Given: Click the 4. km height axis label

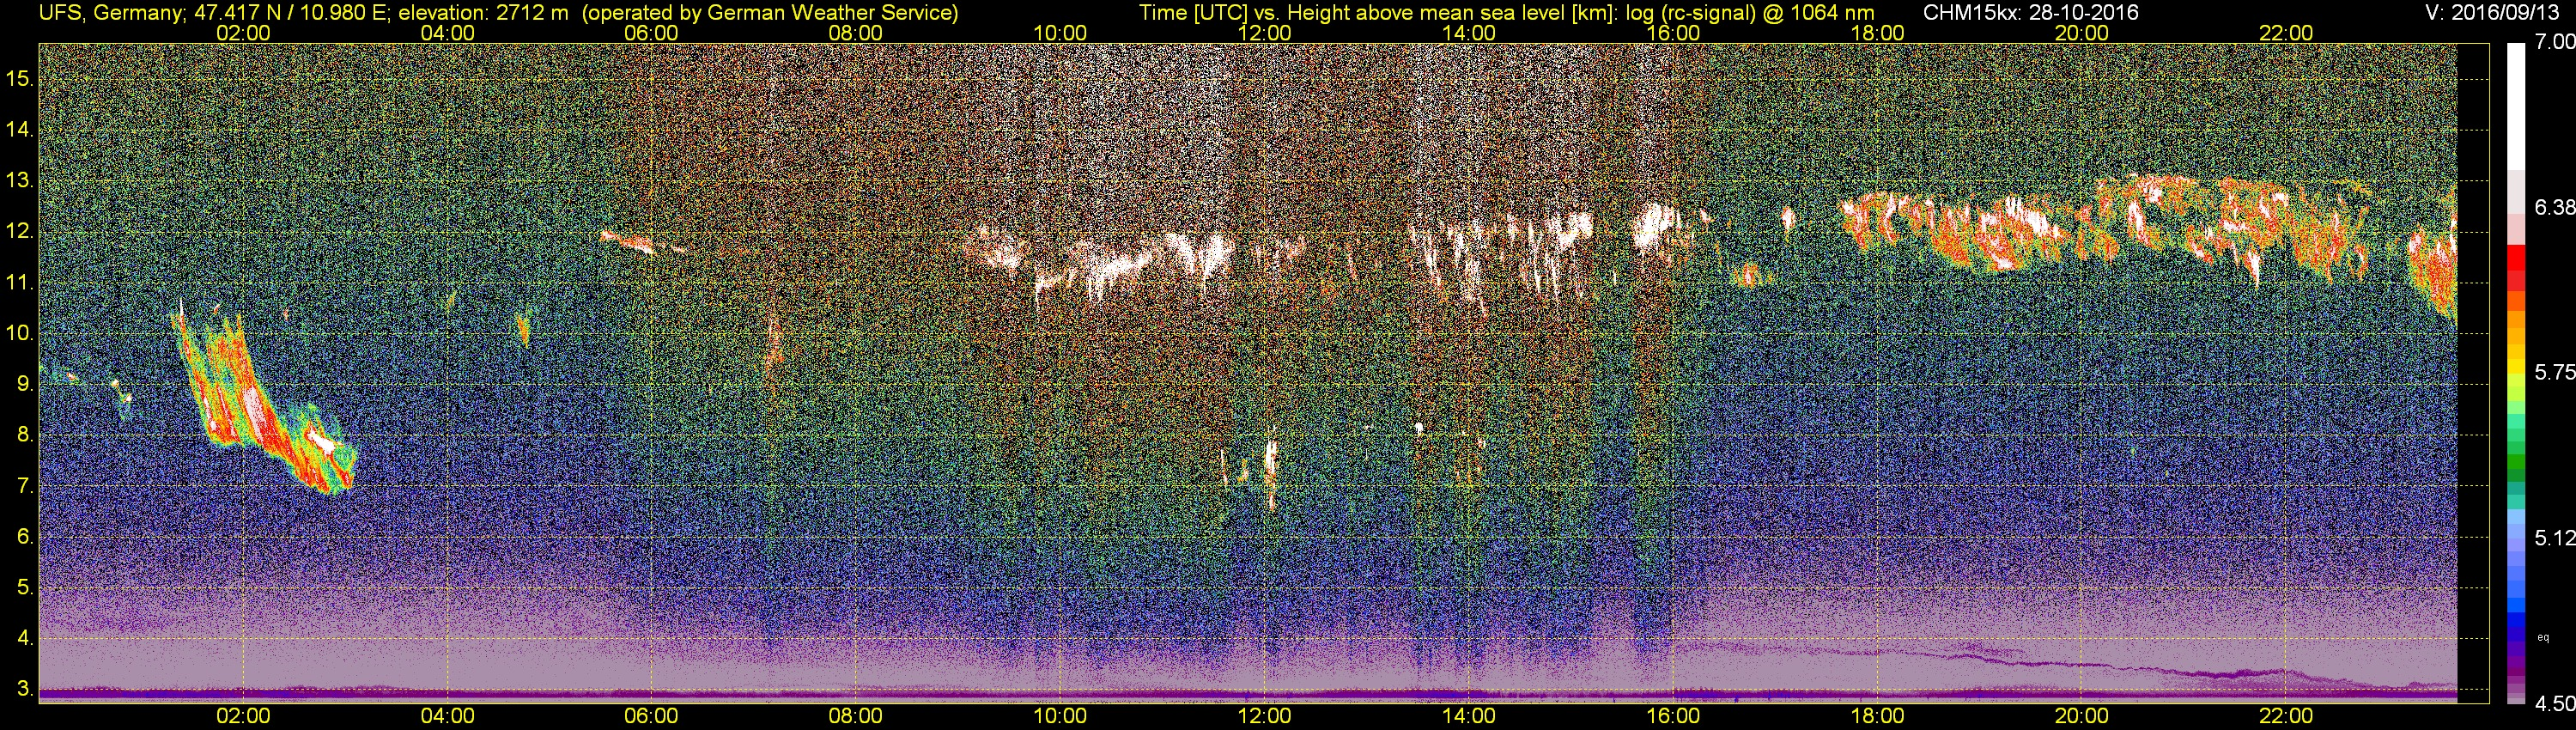Looking at the screenshot, I should click(24, 638).
